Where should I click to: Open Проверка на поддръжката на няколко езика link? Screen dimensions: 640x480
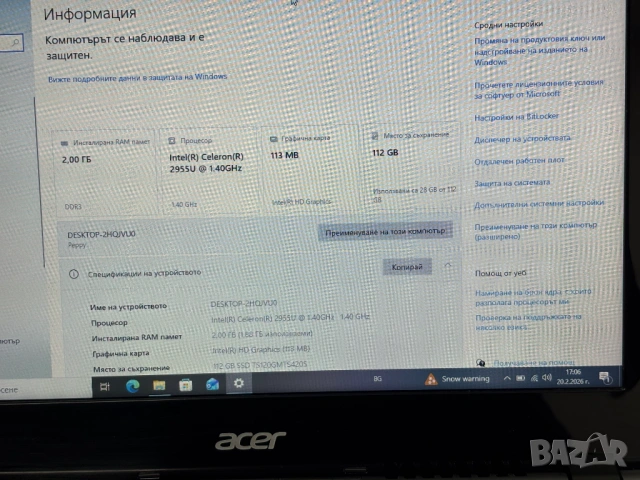(528, 322)
